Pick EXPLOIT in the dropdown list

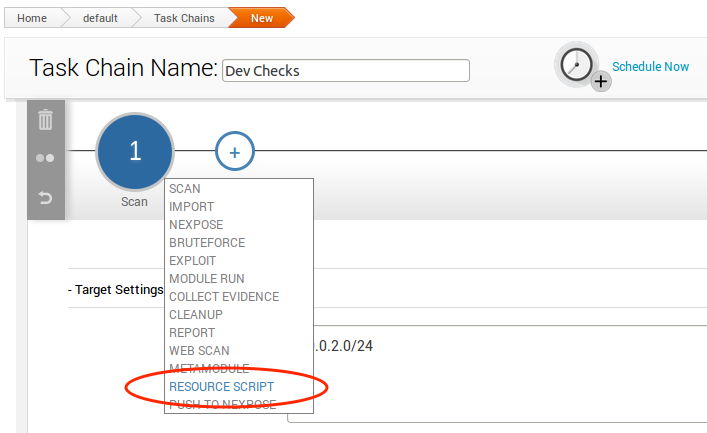(193, 260)
